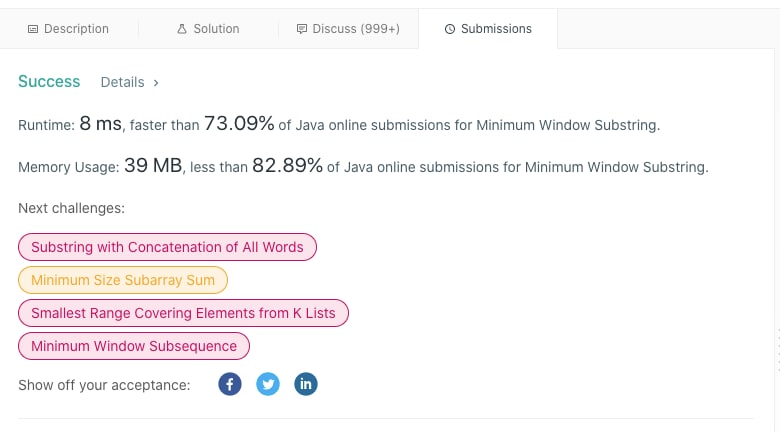Open Minimum Window Subsequence challenge

point(134,346)
